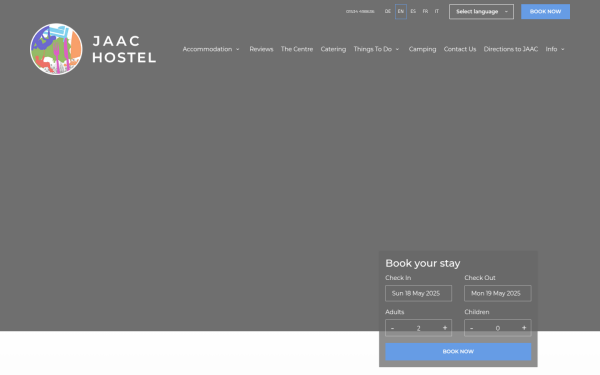Open the JAAC HOSTEL home link text
The height and width of the screenshot is (375, 600).
point(124,49)
